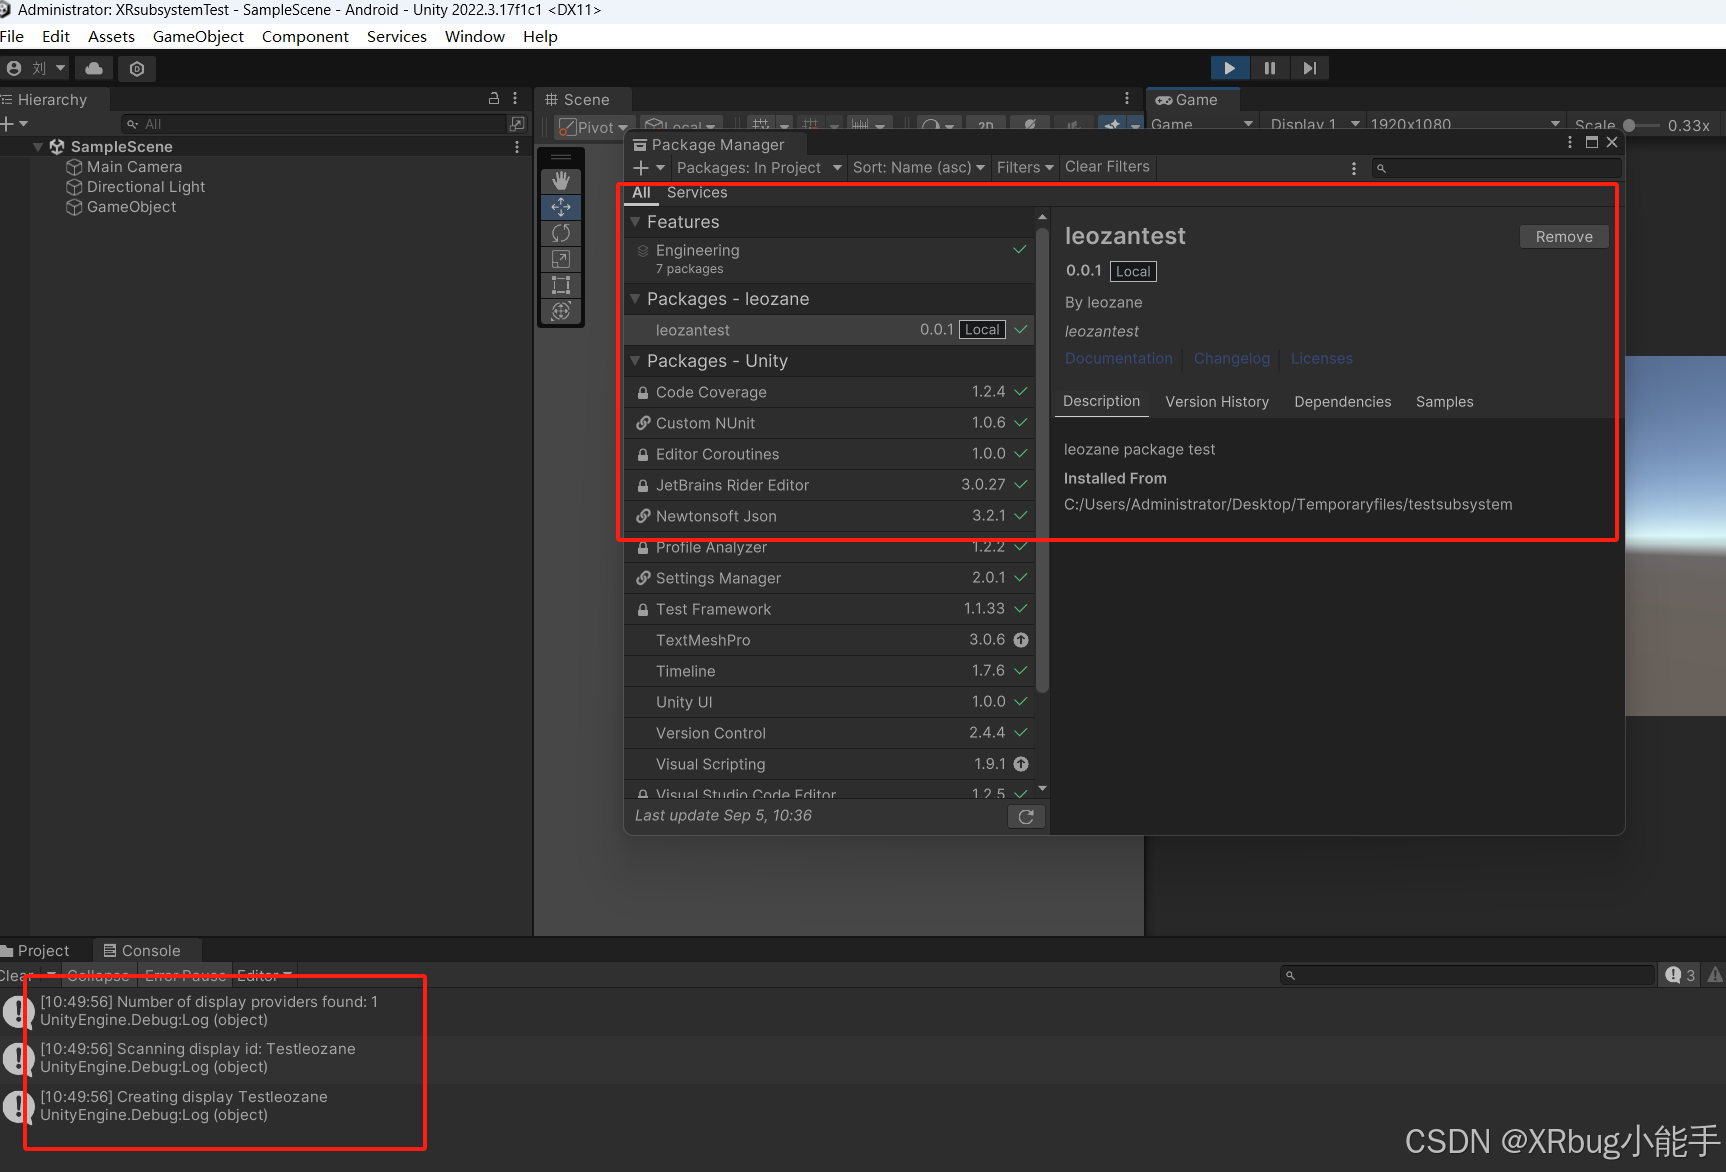Open the Filters dropdown
The height and width of the screenshot is (1172, 1726).
[x=1025, y=168]
